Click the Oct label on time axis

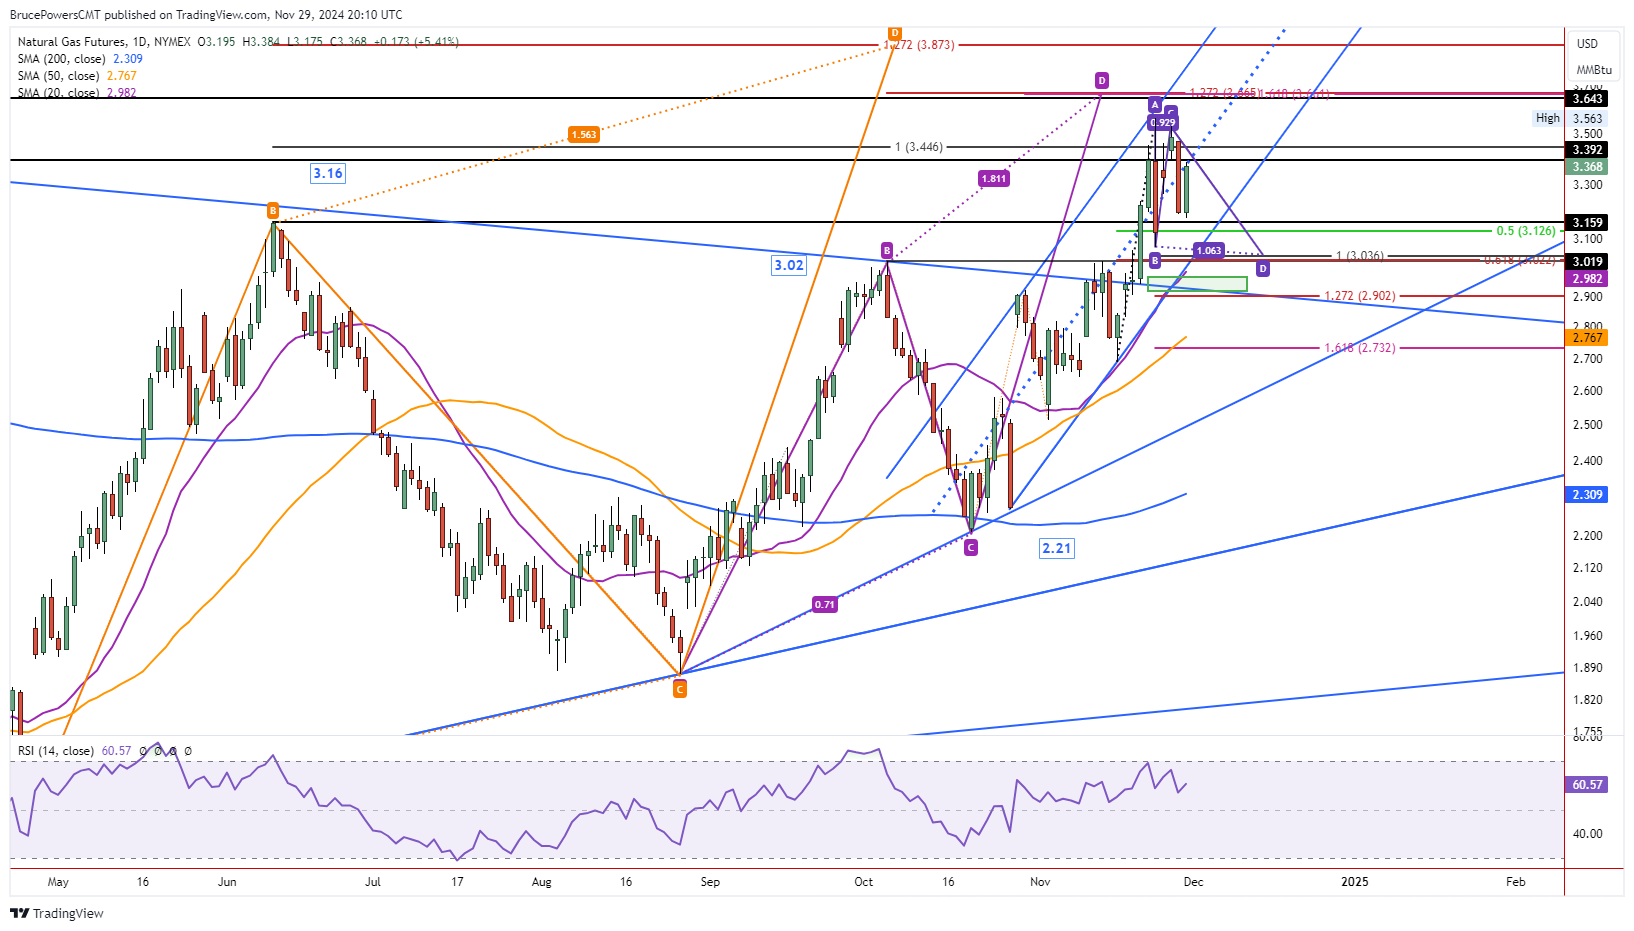pos(864,882)
